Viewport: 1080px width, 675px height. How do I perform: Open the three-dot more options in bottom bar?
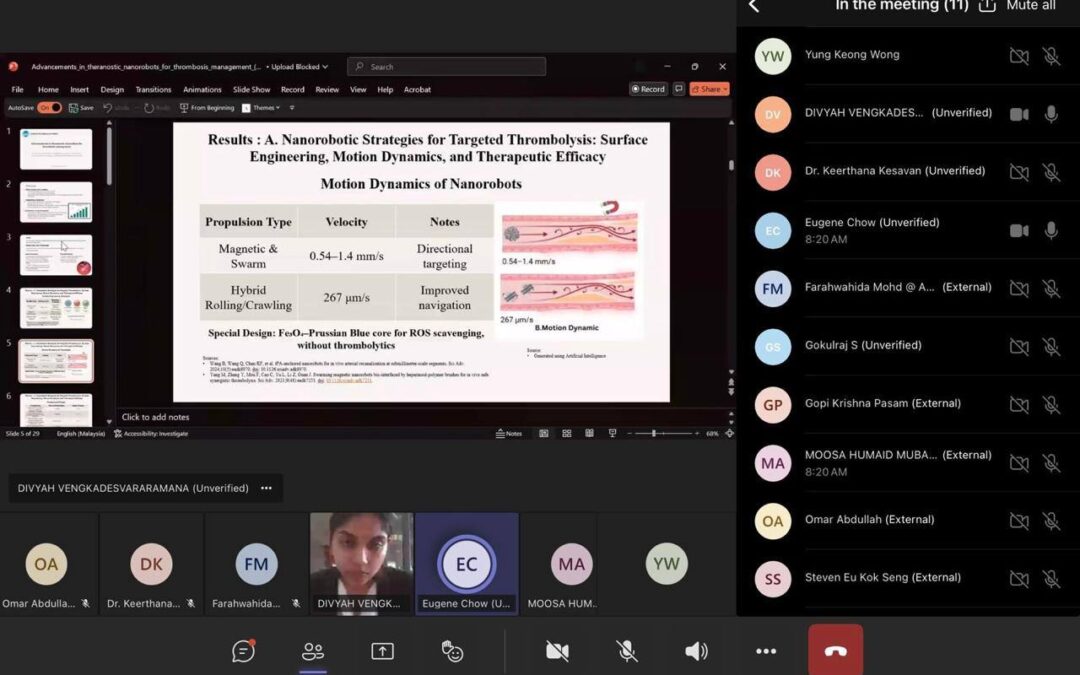[766, 651]
